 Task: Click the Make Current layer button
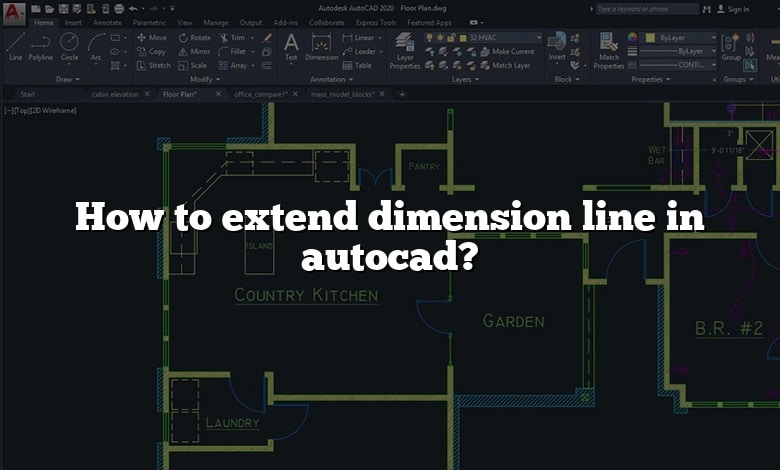pyautogui.click(x=507, y=51)
